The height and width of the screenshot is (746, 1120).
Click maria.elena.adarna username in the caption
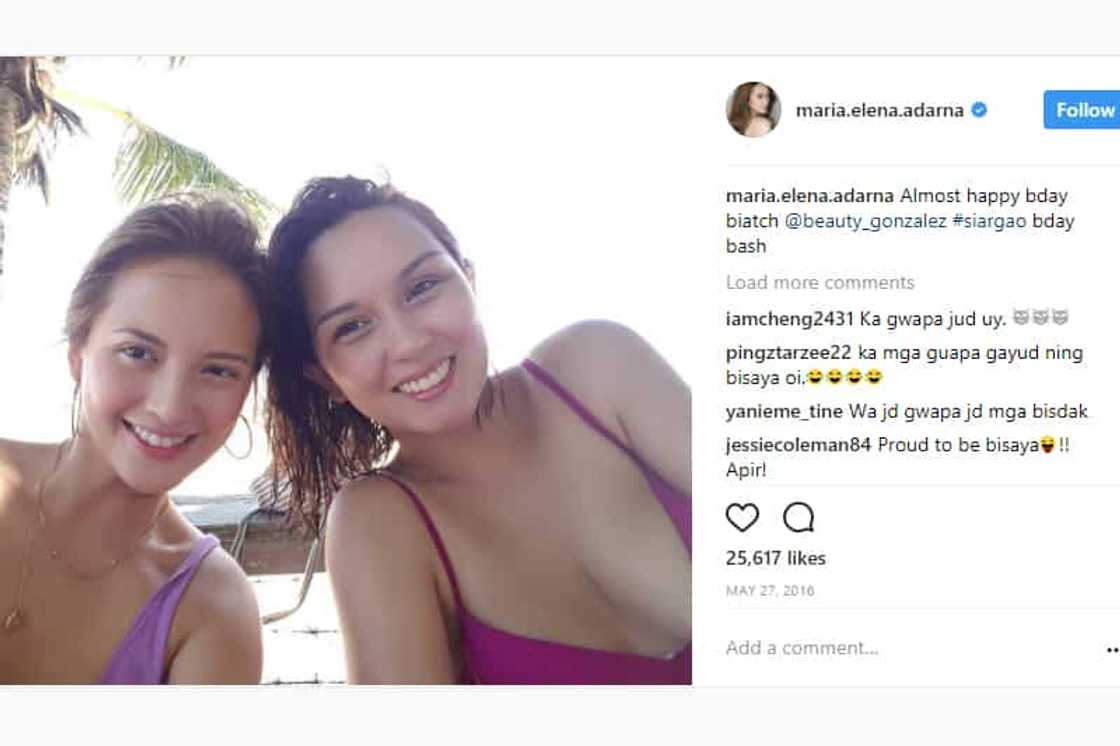809,196
